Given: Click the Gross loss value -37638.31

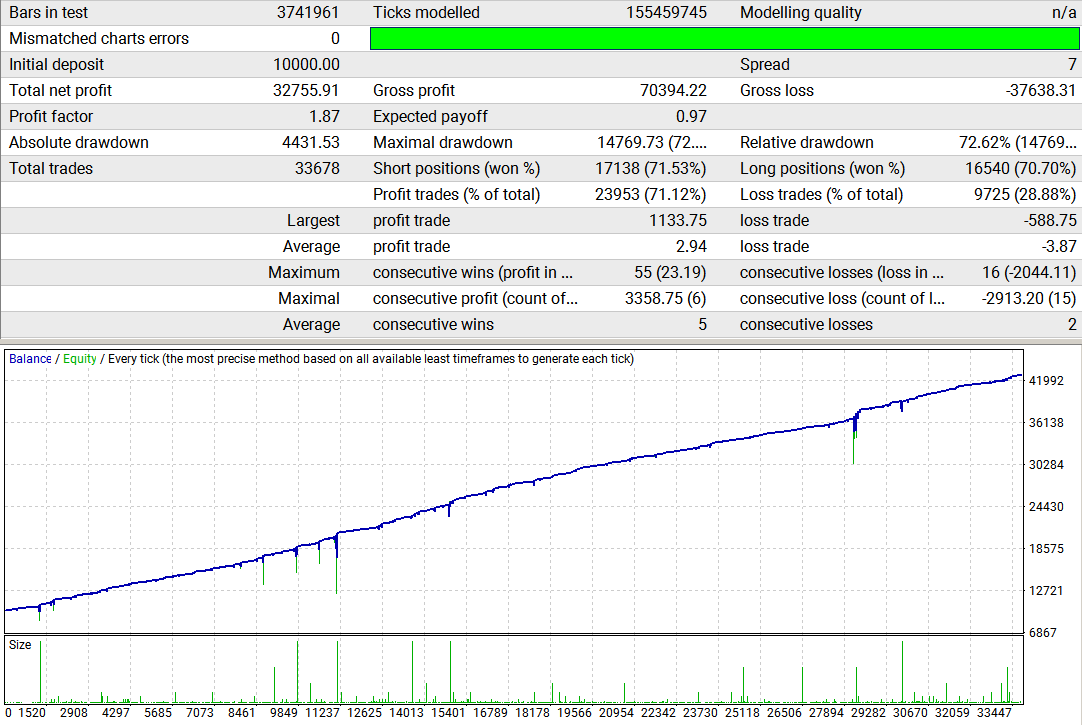Looking at the screenshot, I should (x=1041, y=90).
